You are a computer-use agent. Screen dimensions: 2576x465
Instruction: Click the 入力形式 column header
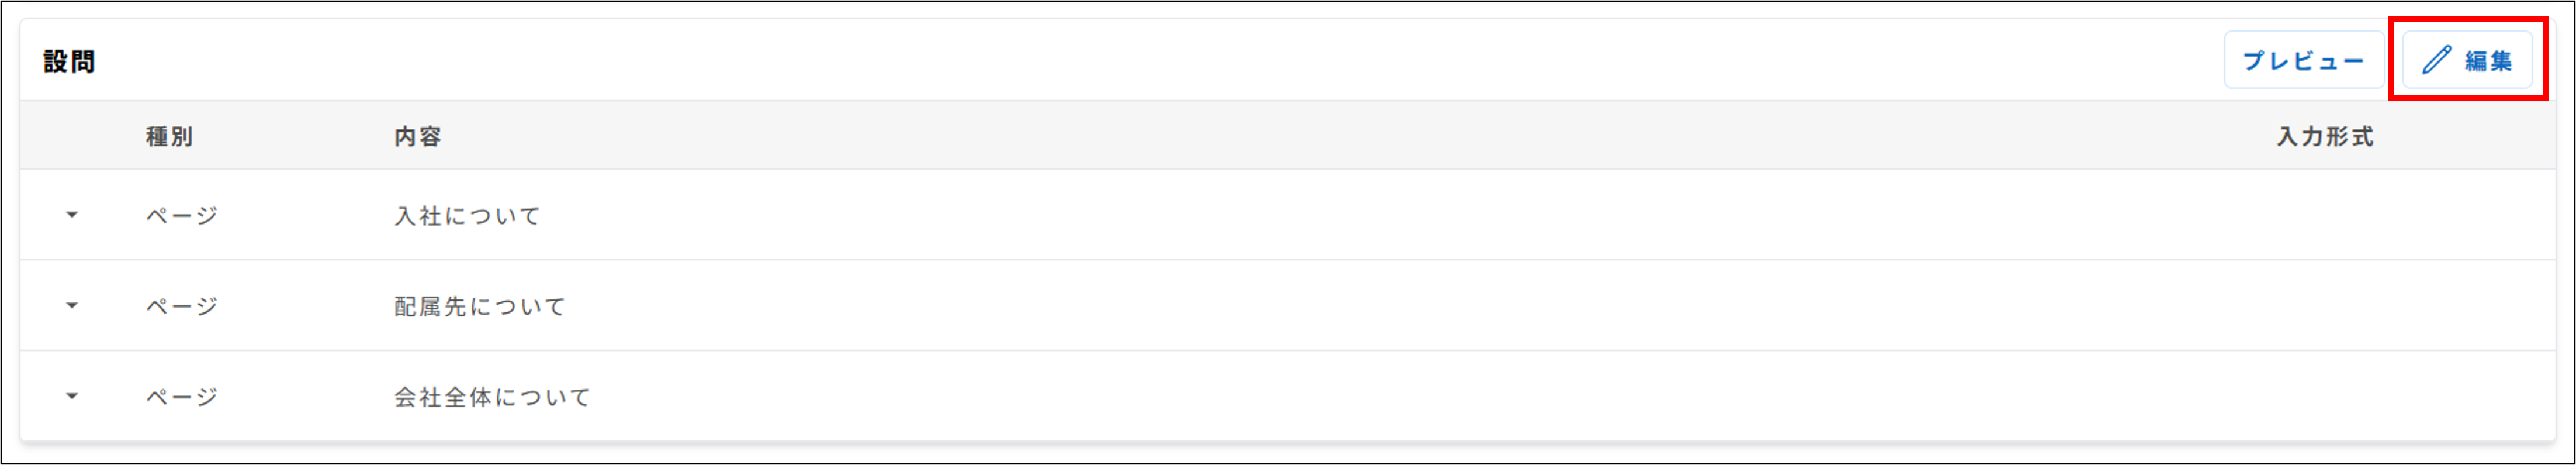coord(2324,136)
